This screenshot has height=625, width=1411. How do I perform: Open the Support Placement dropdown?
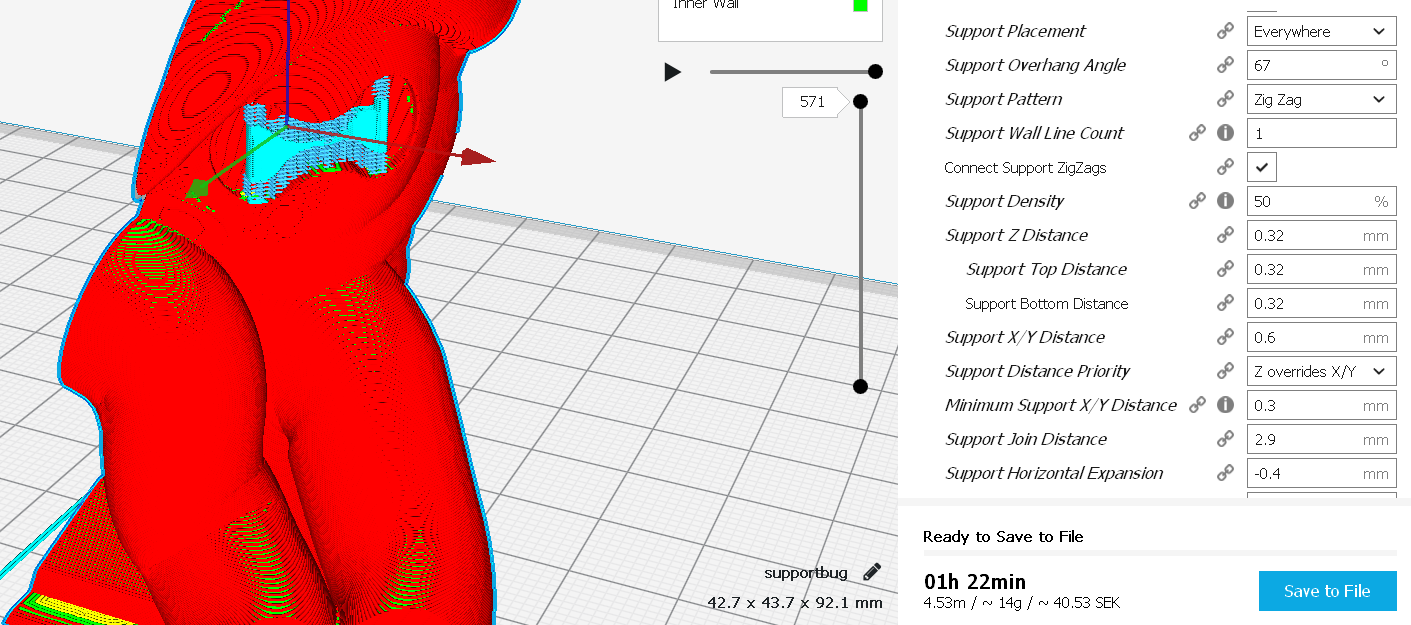pos(1321,31)
